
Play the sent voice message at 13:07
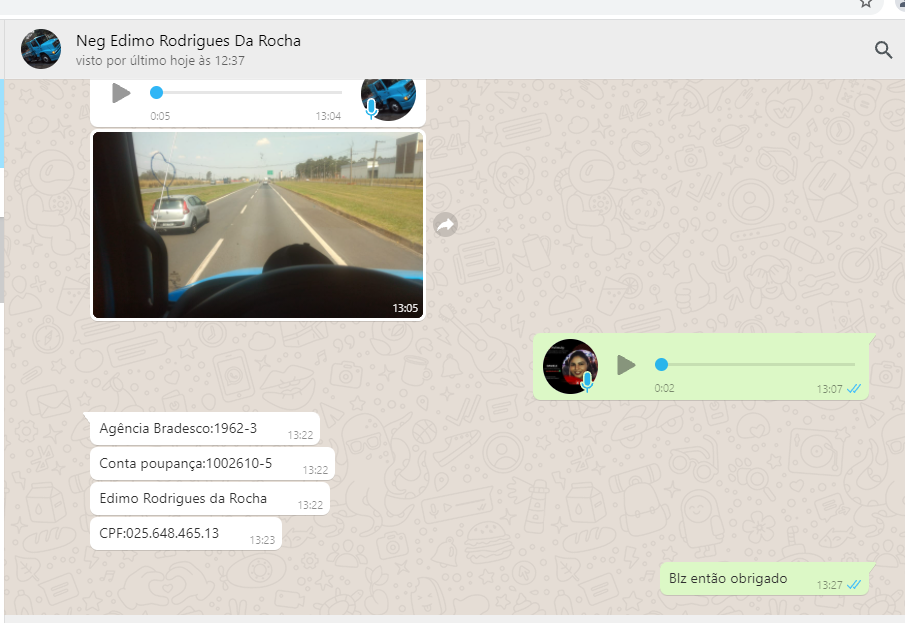point(626,365)
